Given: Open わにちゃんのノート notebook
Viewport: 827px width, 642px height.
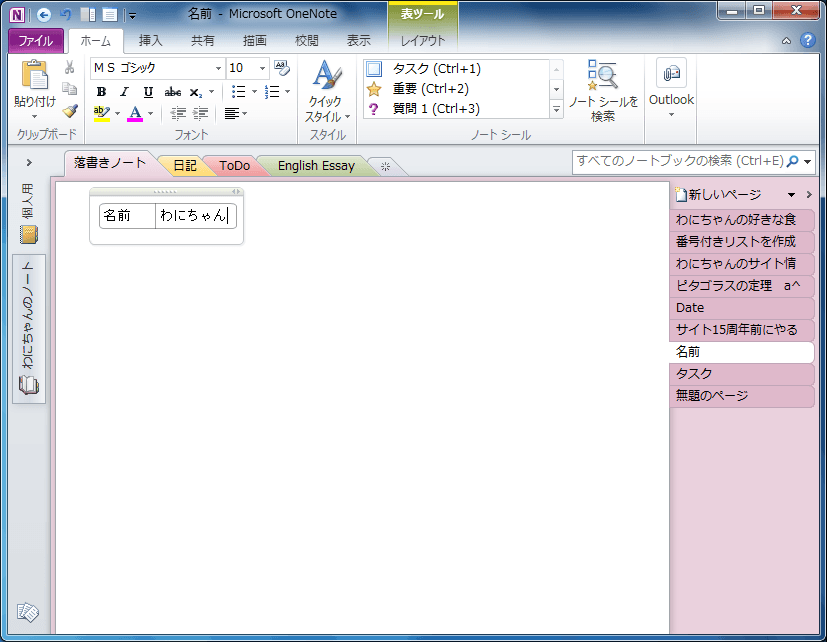Looking at the screenshot, I should pyautogui.click(x=28, y=329).
